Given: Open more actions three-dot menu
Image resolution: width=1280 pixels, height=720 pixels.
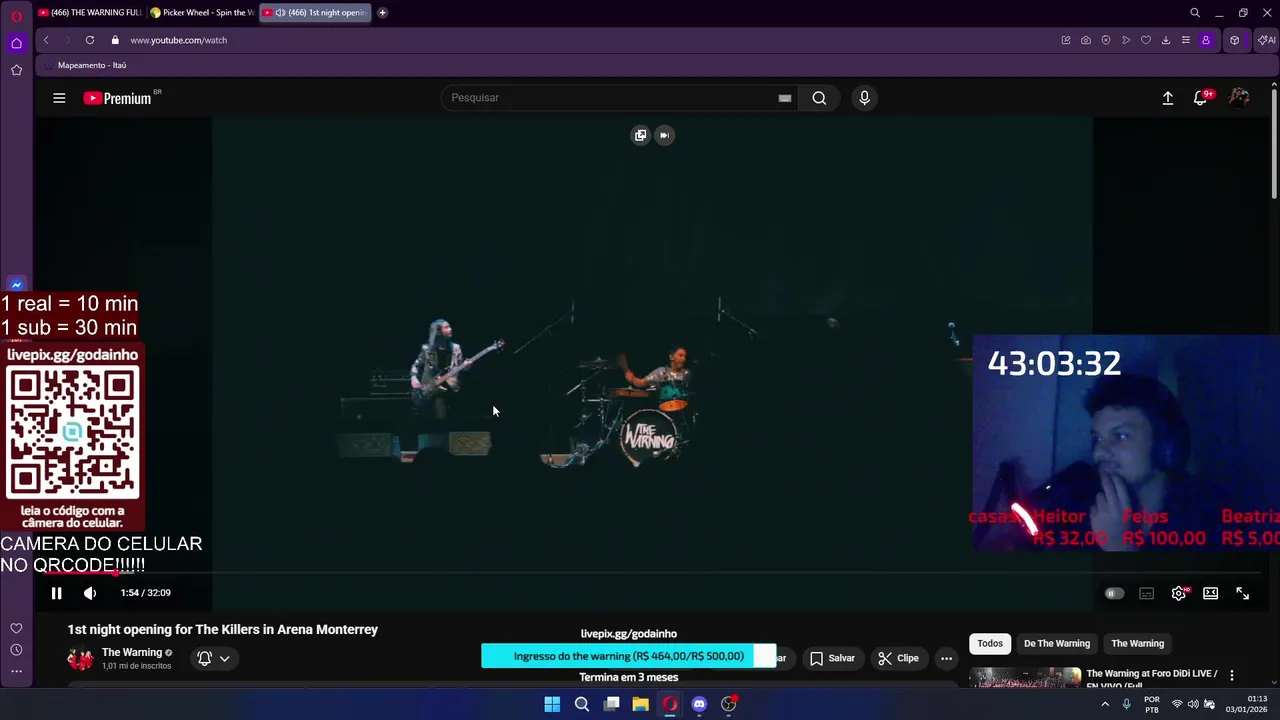Looking at the screenshot, I should pyautogui.click(x=946, y=658).
